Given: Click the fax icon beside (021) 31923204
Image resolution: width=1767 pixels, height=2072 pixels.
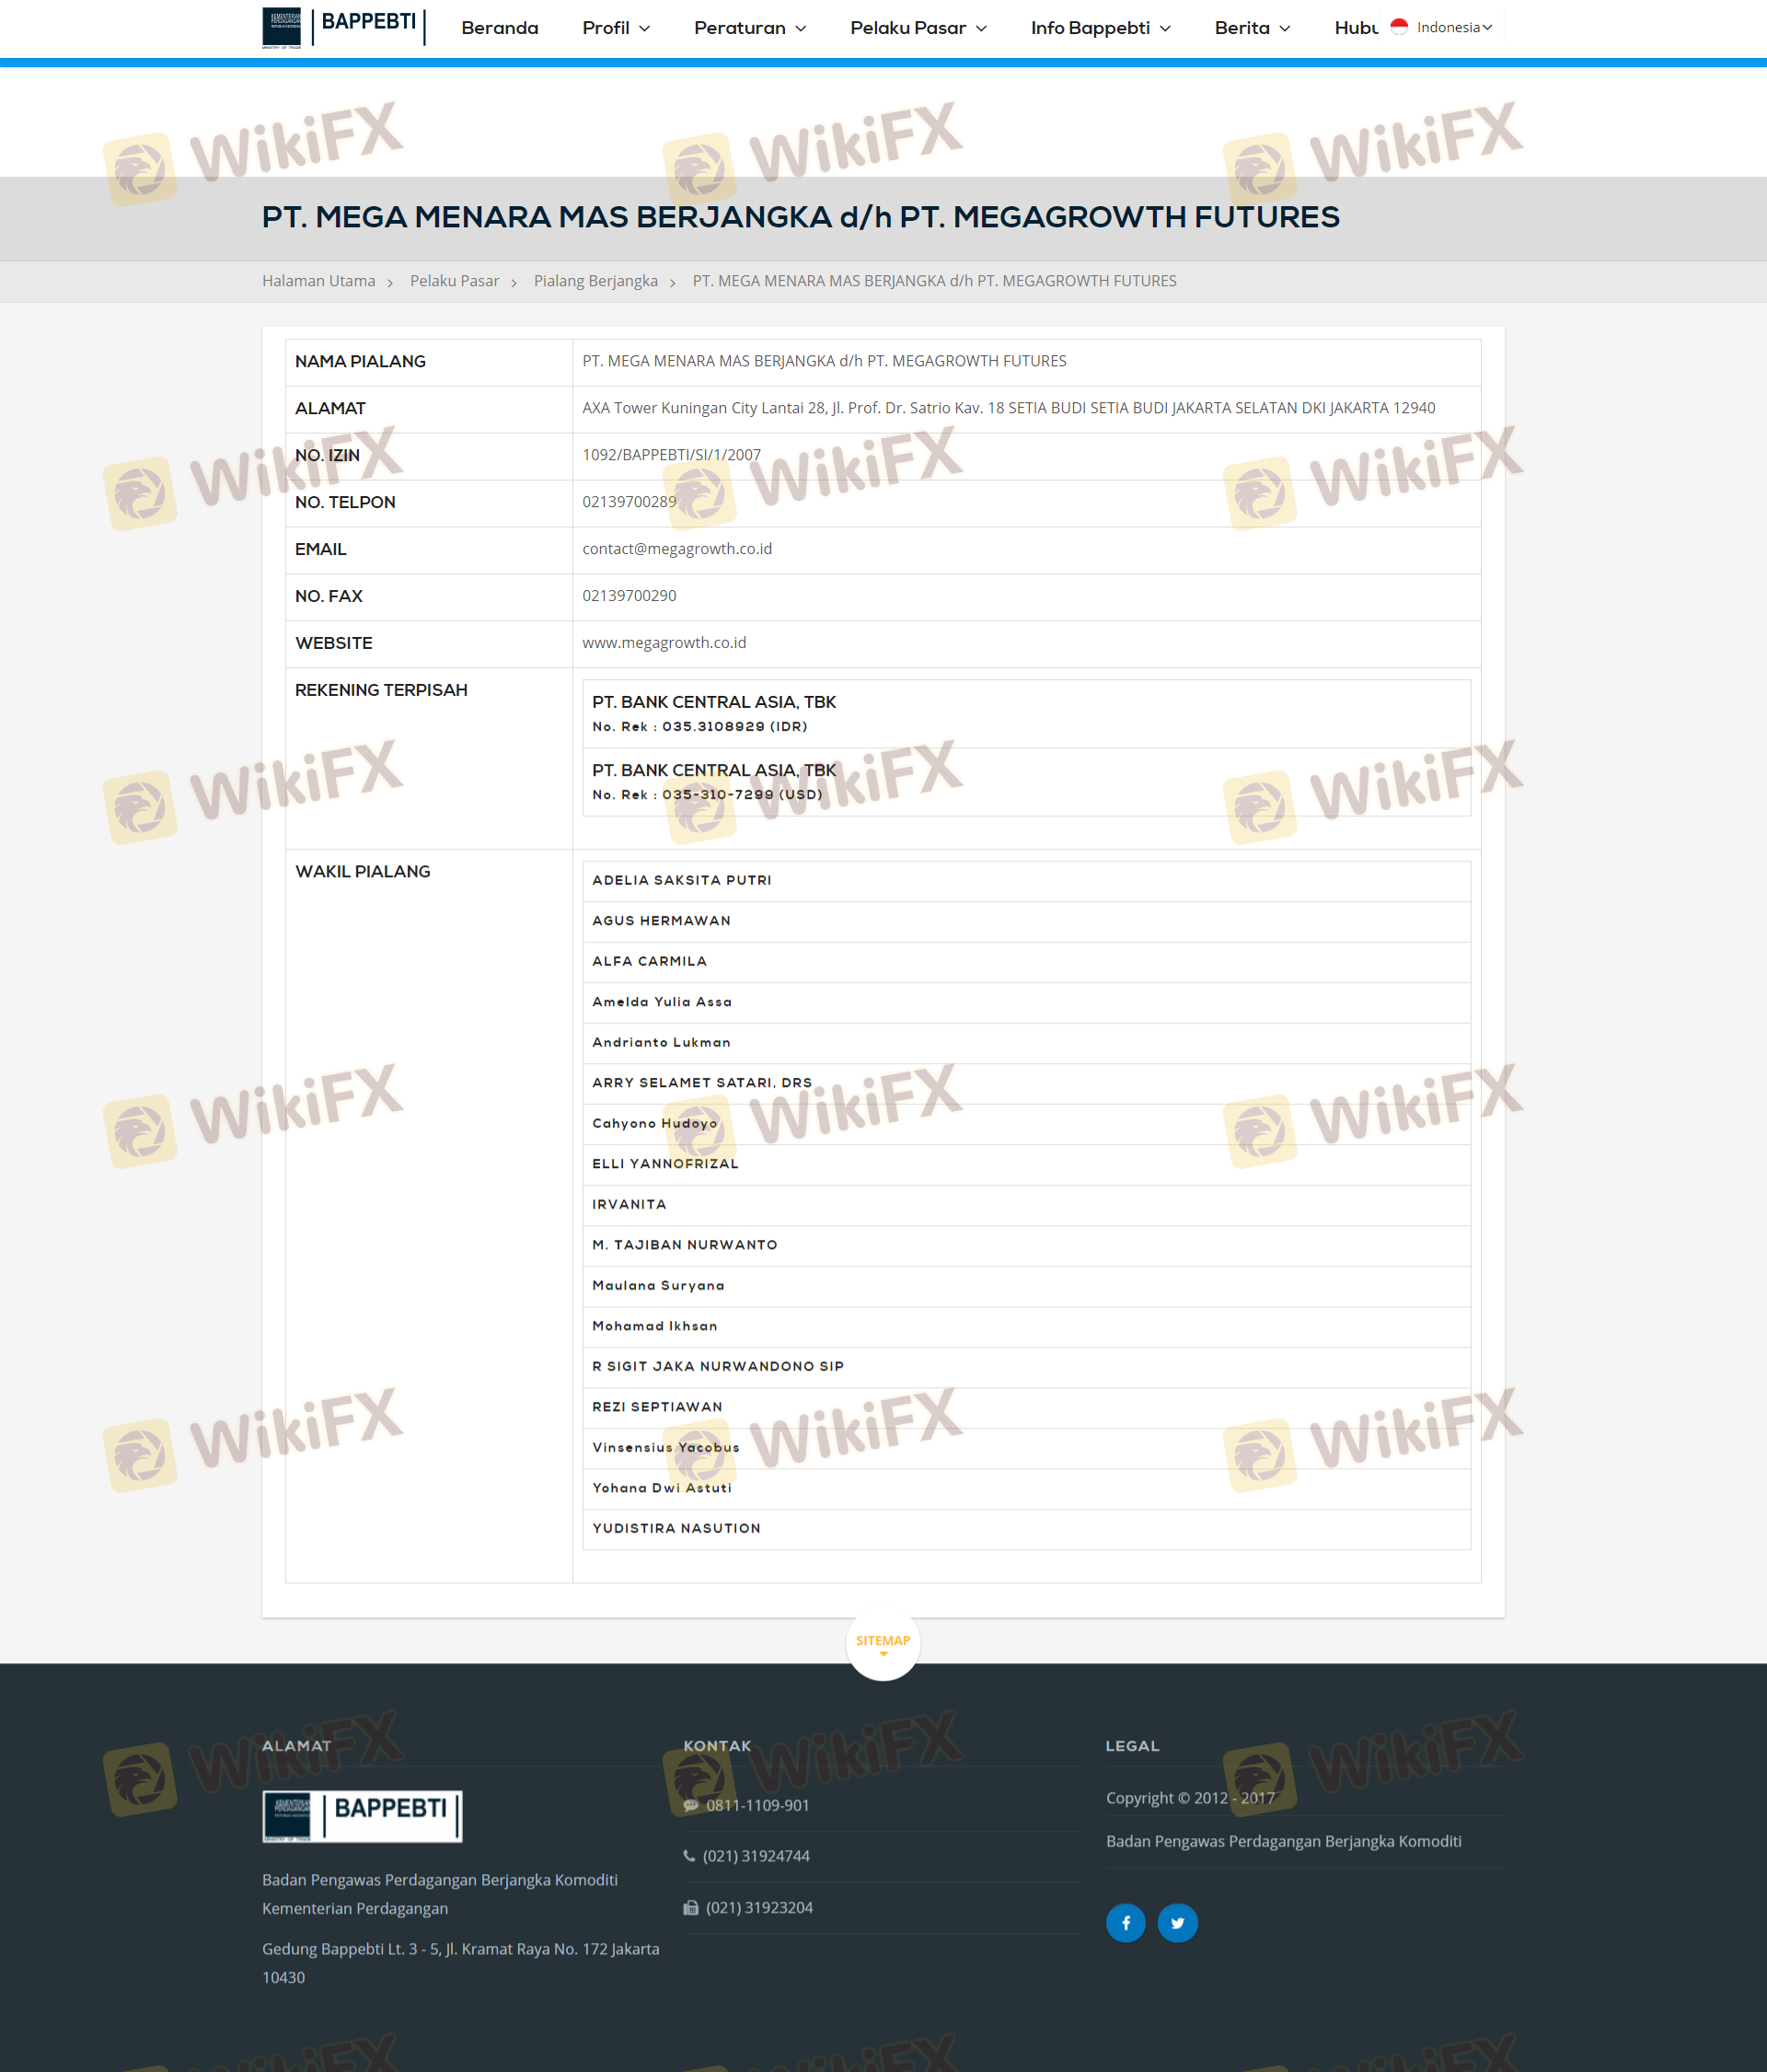Looking at the screenshot, I should (x=691, y=1907).
